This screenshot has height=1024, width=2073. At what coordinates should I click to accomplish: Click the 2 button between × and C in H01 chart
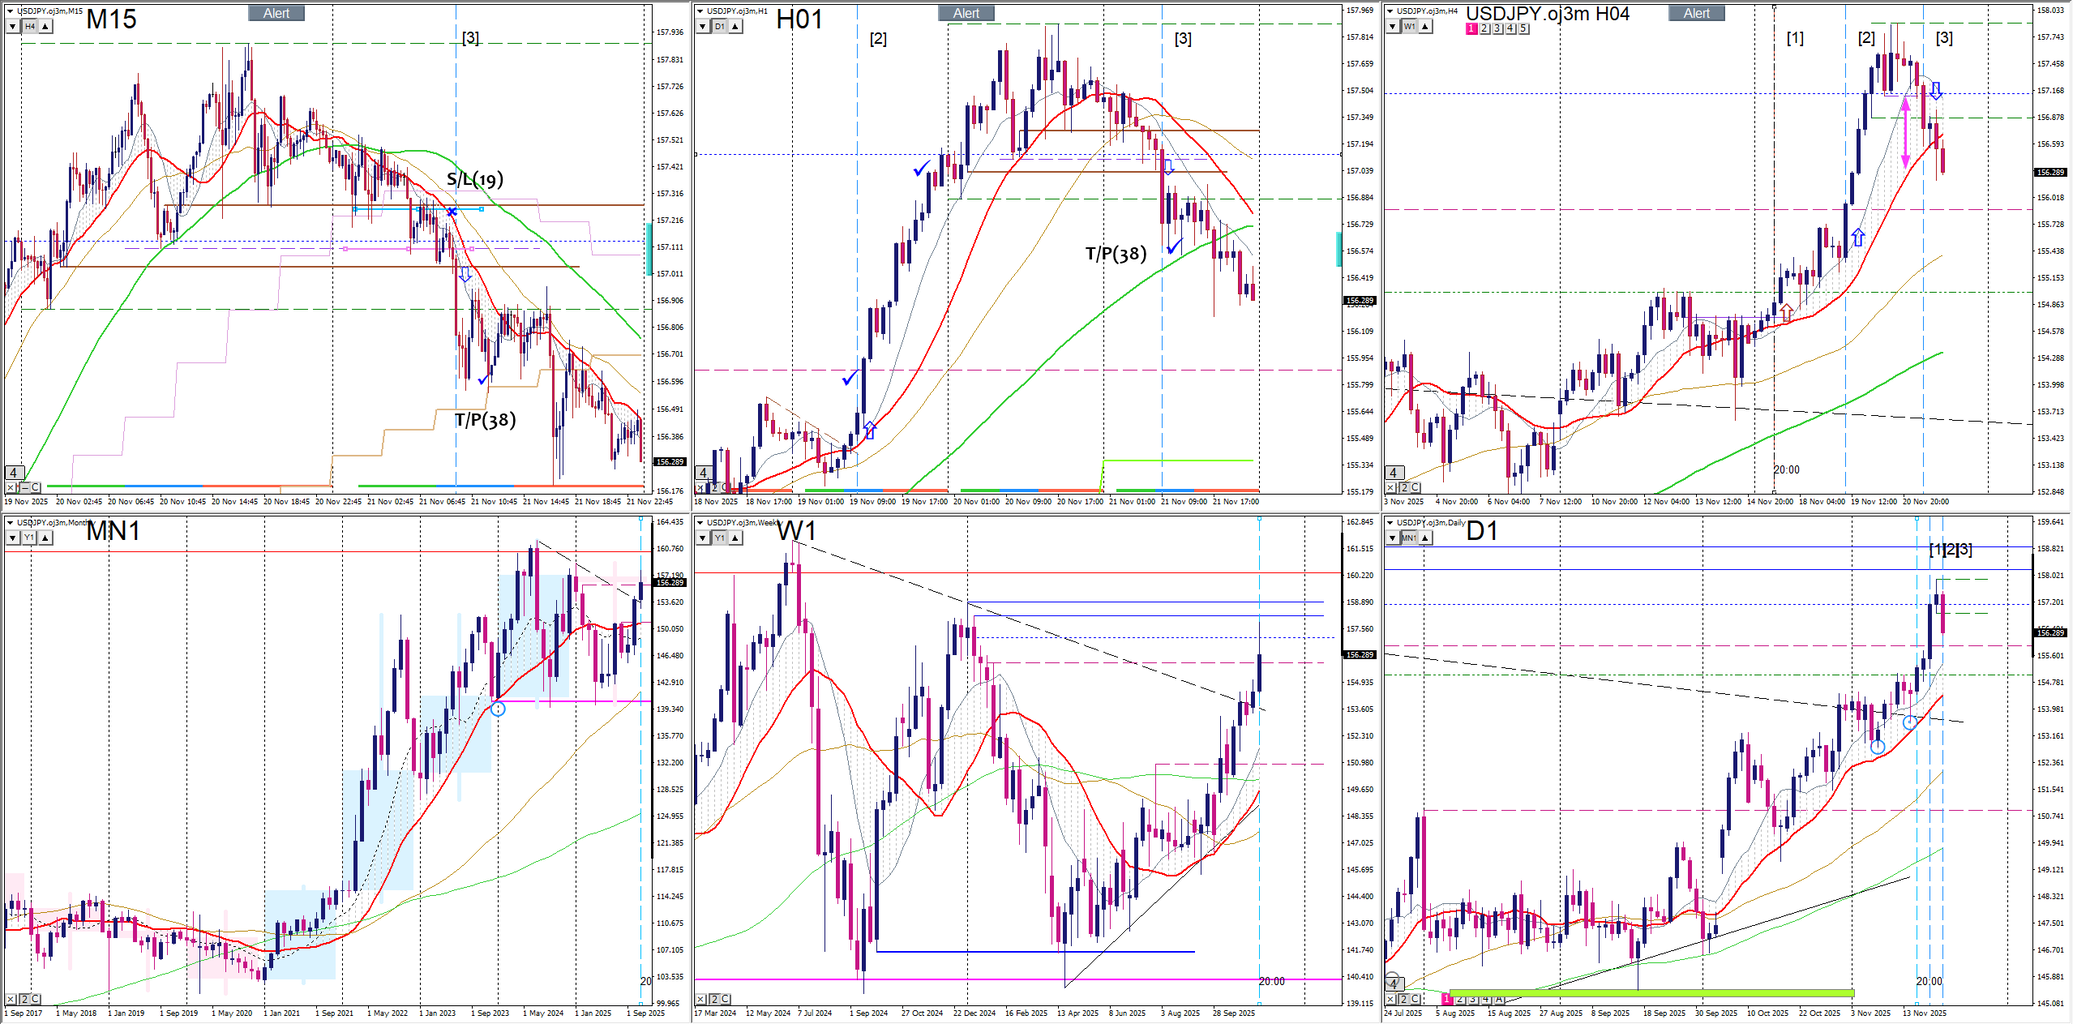714,487
